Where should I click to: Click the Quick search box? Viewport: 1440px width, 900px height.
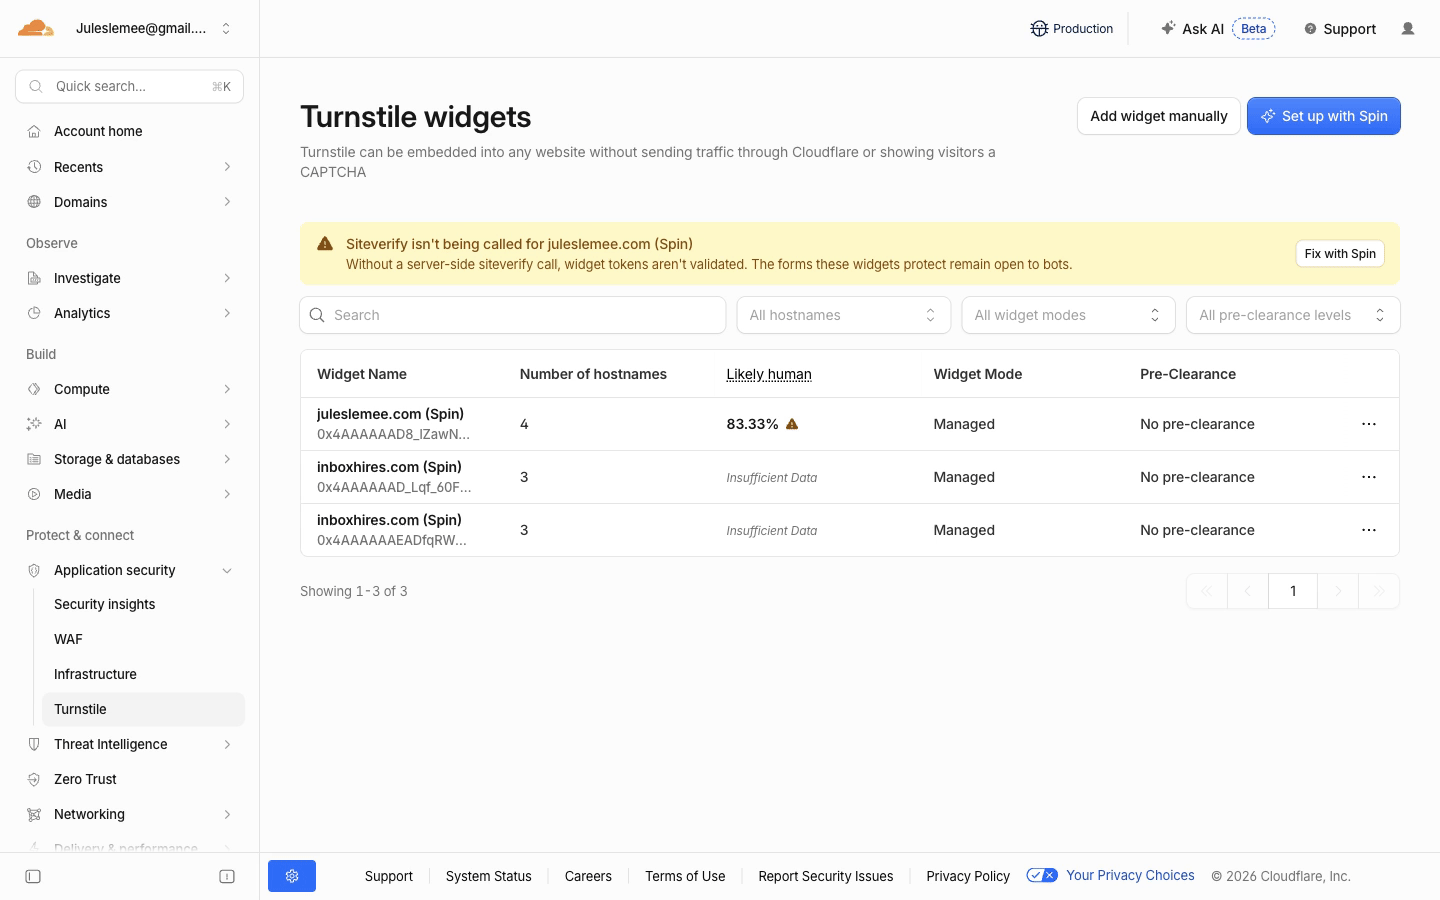click(x=130, y=86)
